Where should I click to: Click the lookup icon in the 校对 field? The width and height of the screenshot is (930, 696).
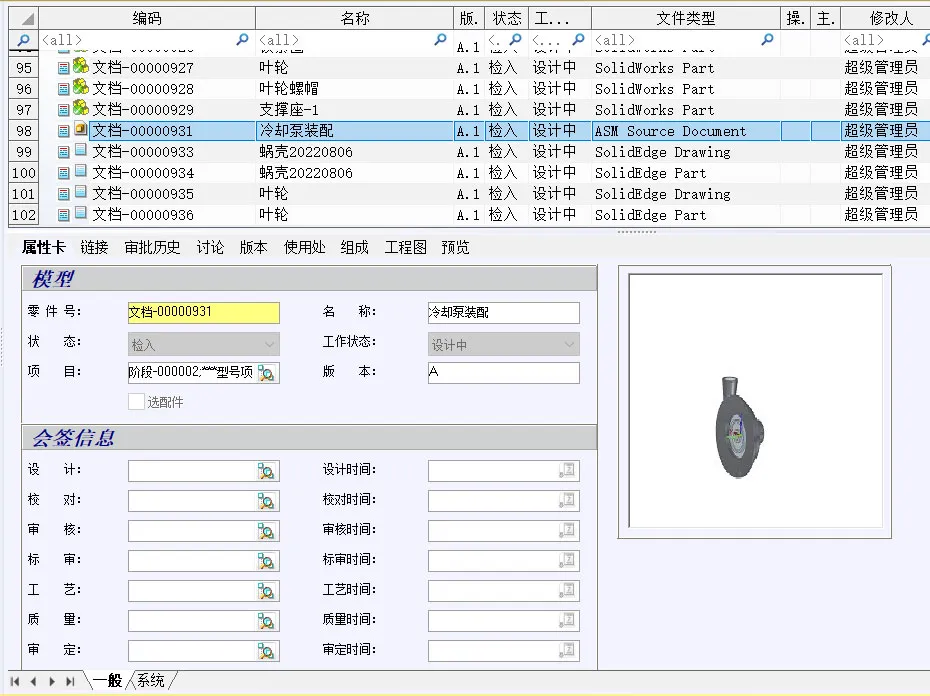(267, 502)
